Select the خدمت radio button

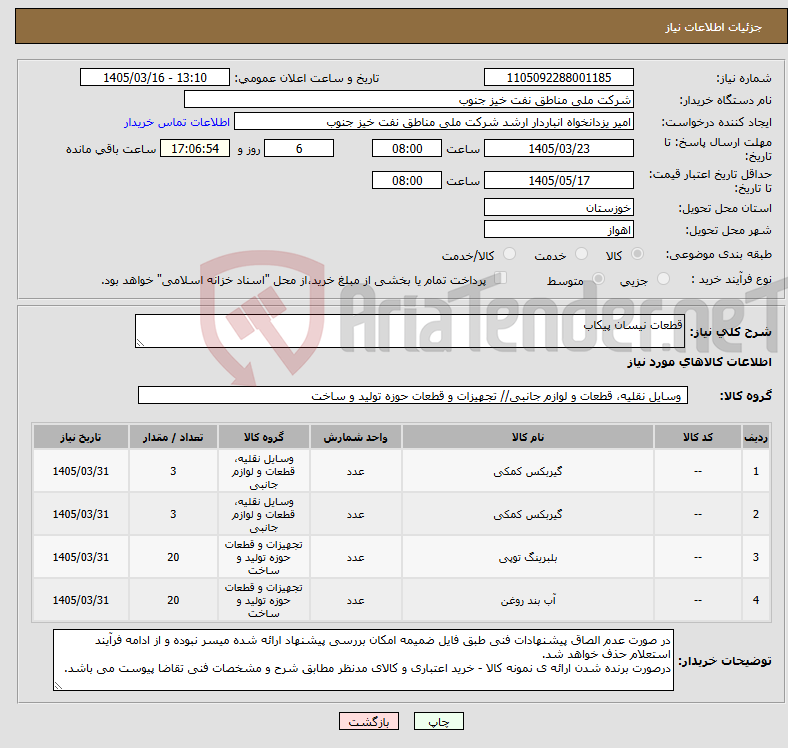click(581, 254)
